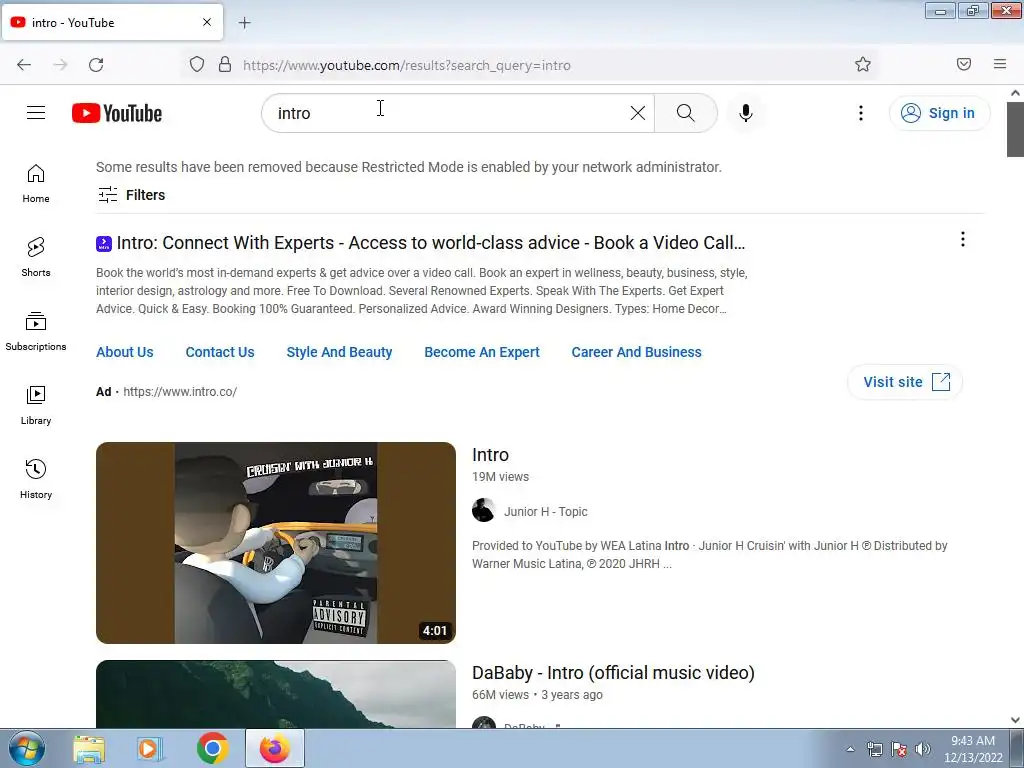Follow the Style And Beauty ad link
The height and width of the screenshot is (768, 1024).
tap(340, 352)
